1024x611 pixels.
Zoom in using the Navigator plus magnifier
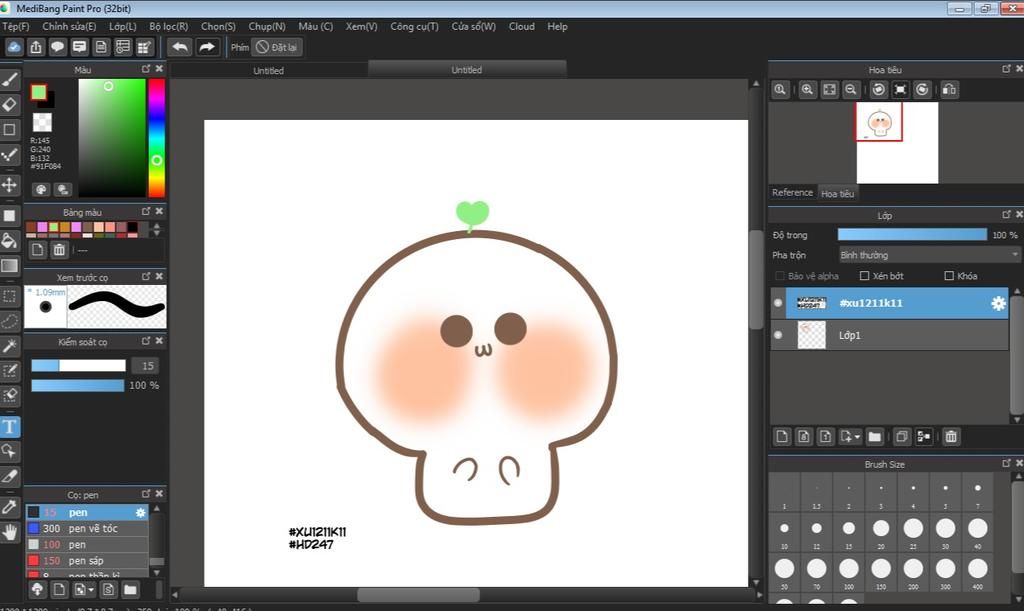tap(807, 90)
